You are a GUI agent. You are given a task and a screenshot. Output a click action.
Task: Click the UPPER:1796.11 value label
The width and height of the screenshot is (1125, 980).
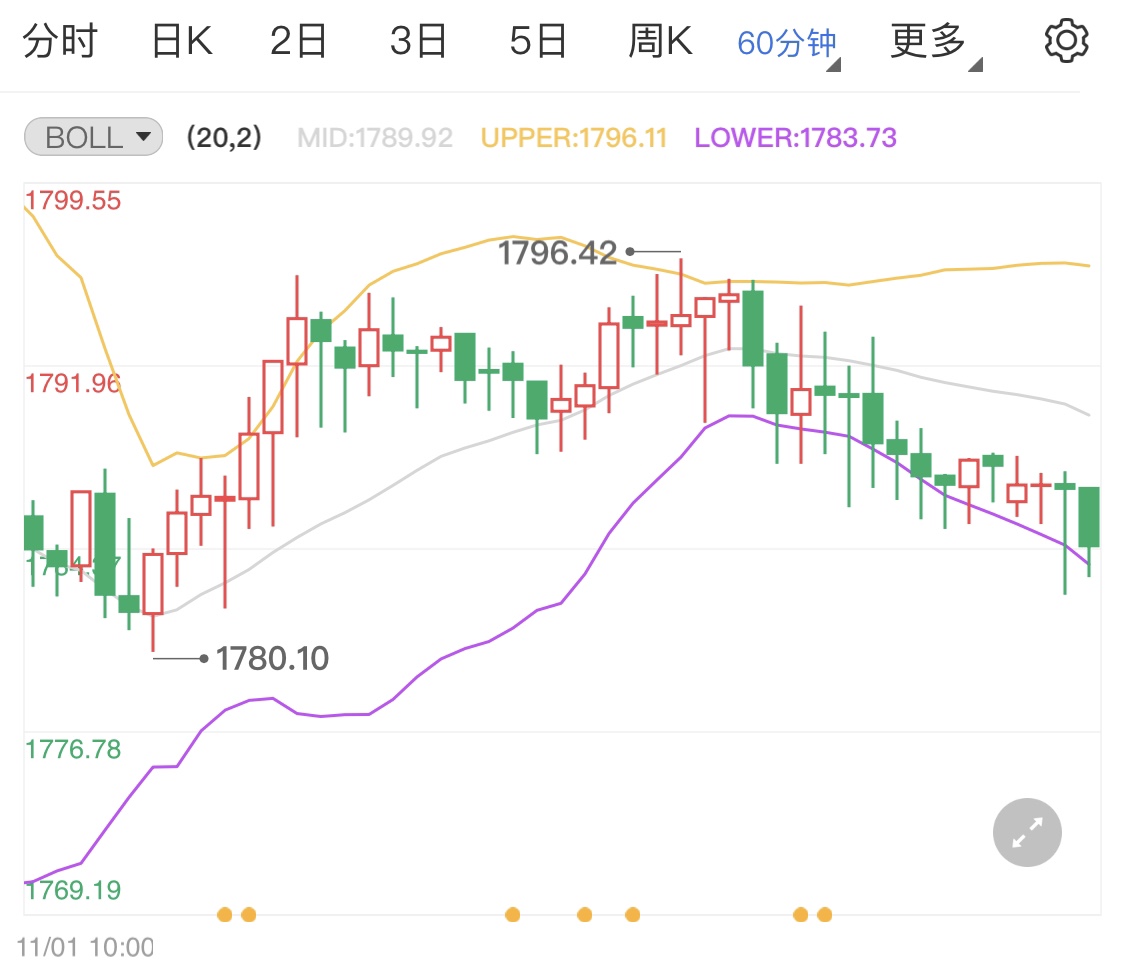[x=574, y=138]
